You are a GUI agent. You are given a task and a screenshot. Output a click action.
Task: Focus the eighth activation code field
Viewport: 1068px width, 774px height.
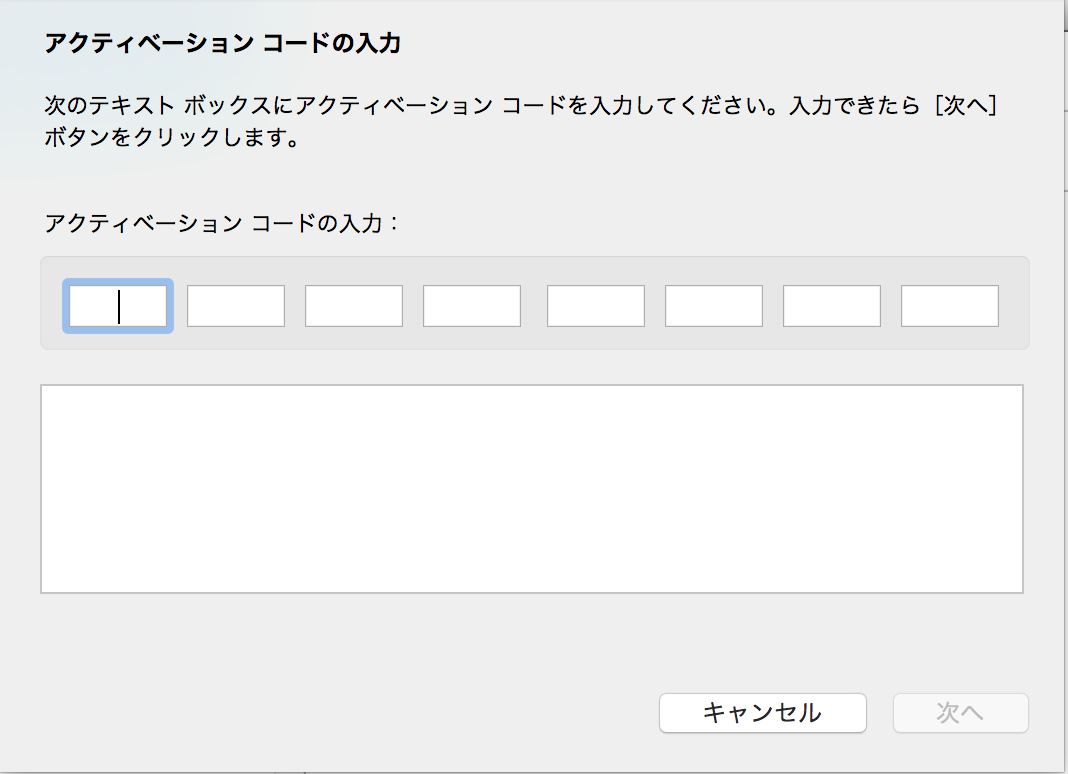(x=950, y=306)
